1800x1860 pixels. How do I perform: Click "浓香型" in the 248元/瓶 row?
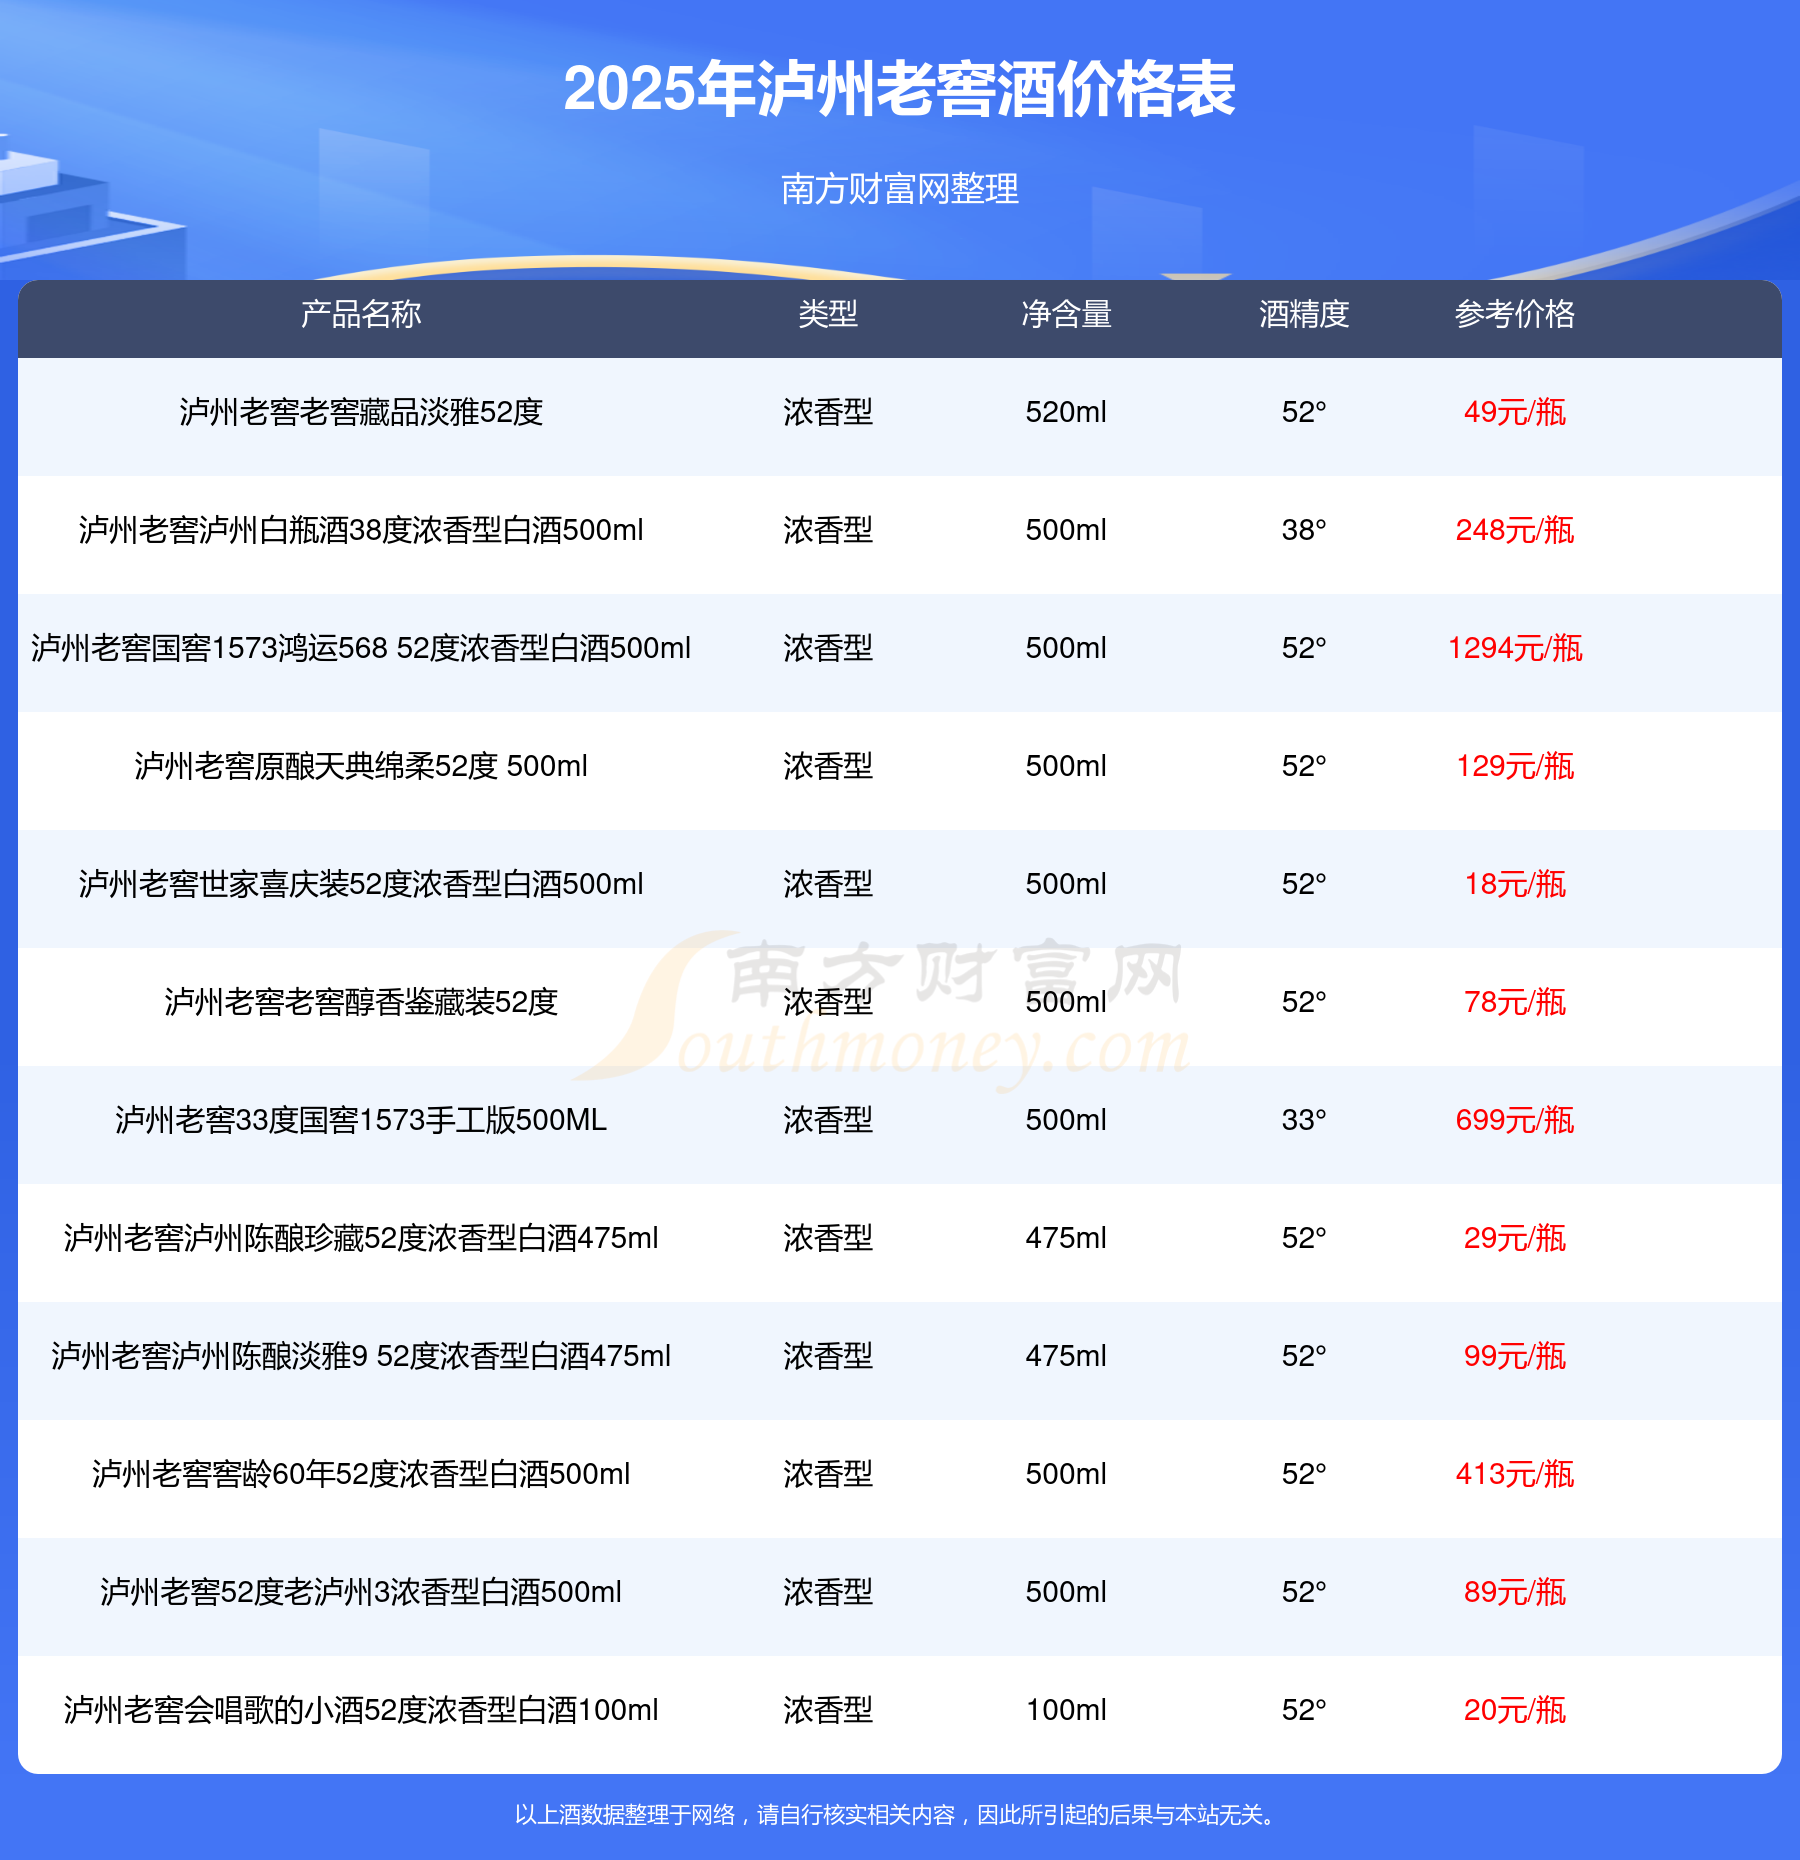pos(828,530)
